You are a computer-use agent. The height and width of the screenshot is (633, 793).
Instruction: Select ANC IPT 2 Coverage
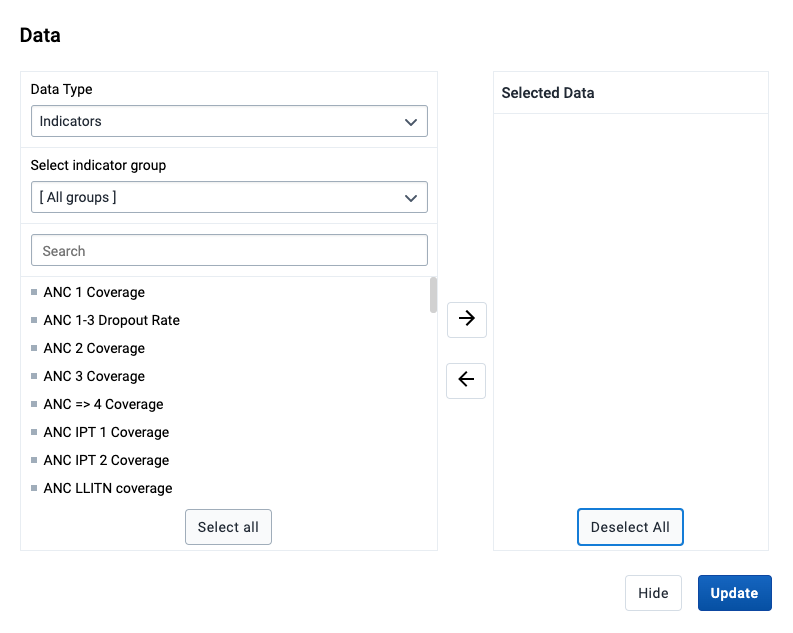click(106, 460)
